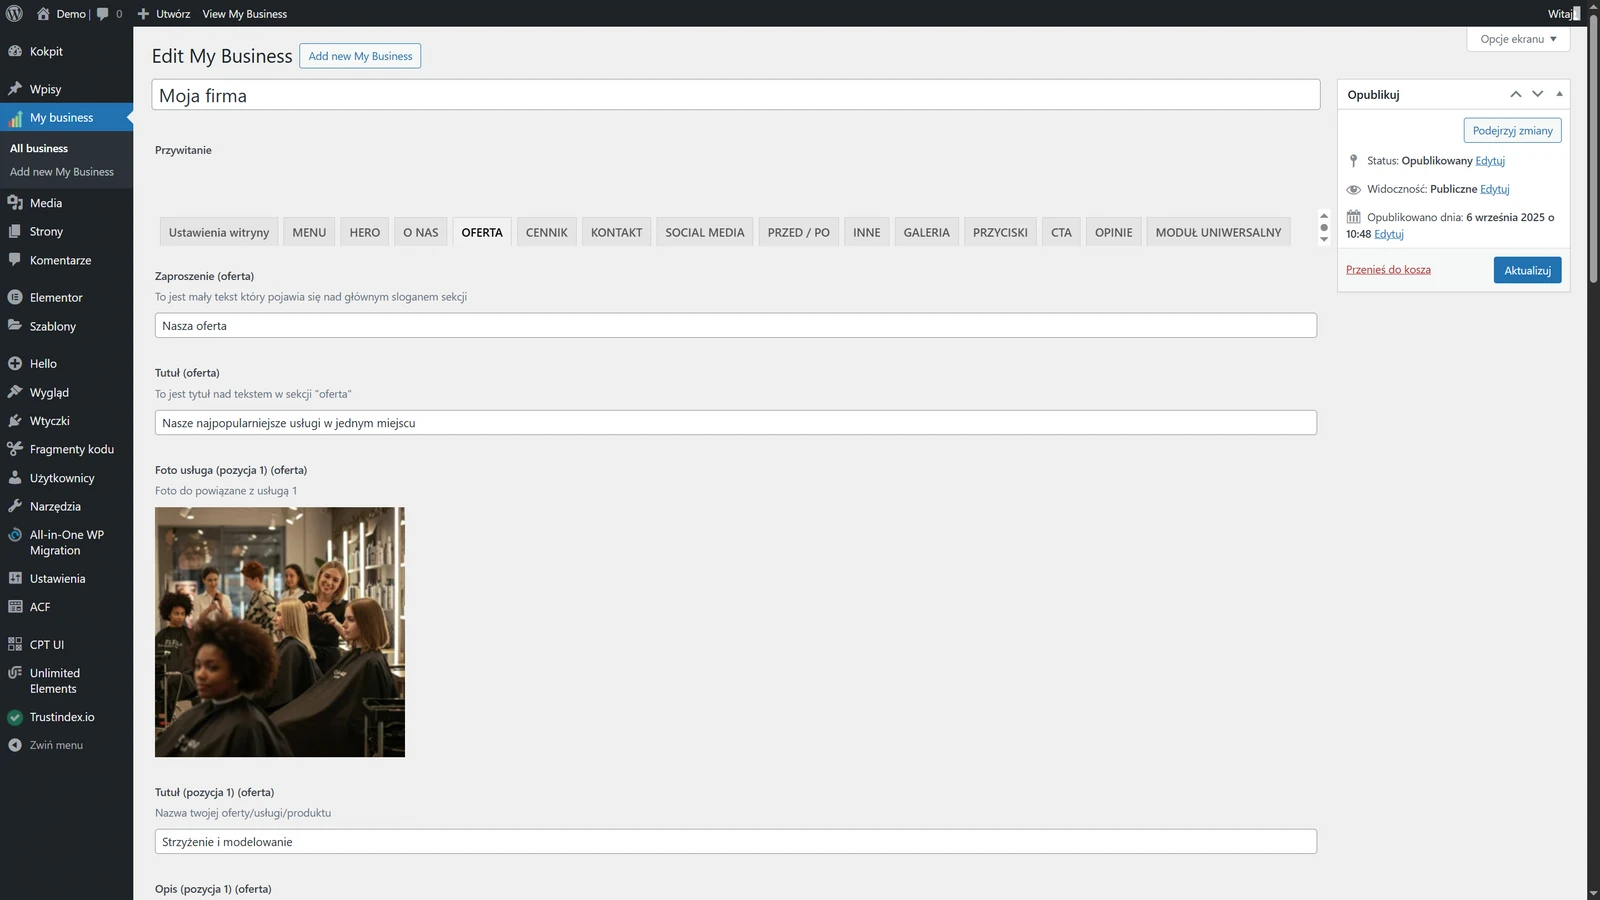
Task: Click the Przenieś do kosza link
Action: 1388,270
